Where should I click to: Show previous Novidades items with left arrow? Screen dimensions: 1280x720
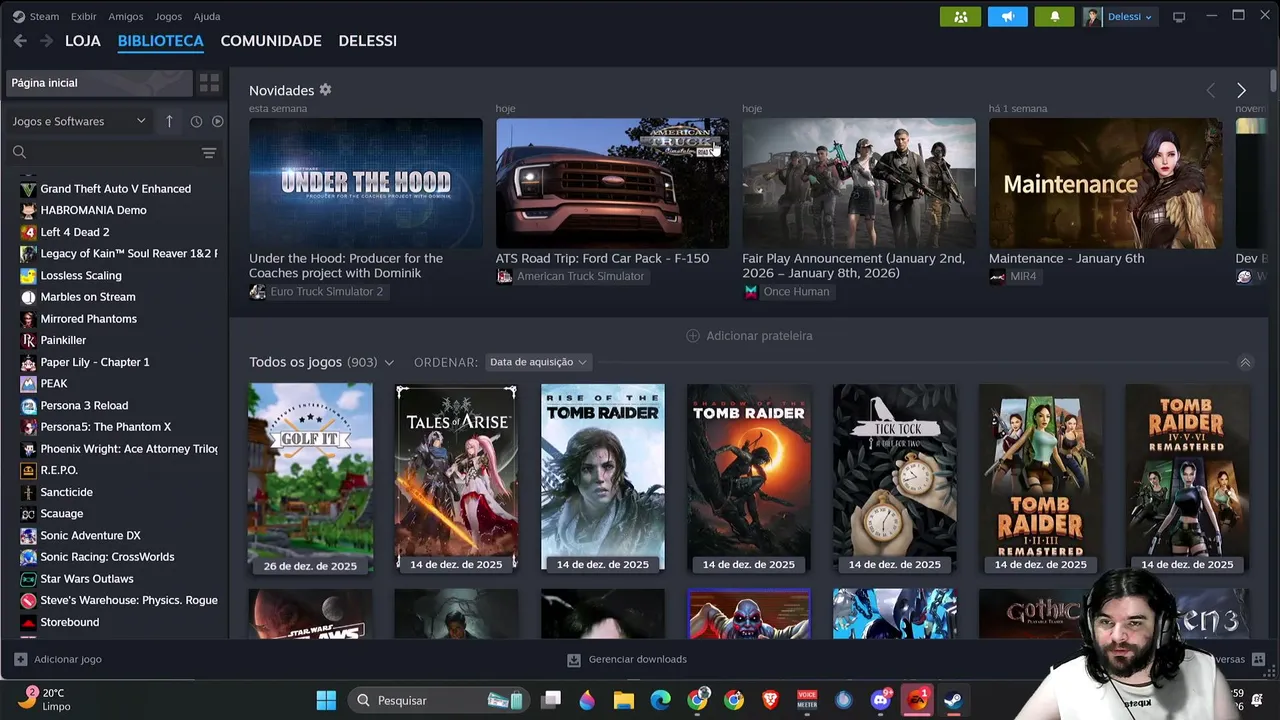point(1211,90)
